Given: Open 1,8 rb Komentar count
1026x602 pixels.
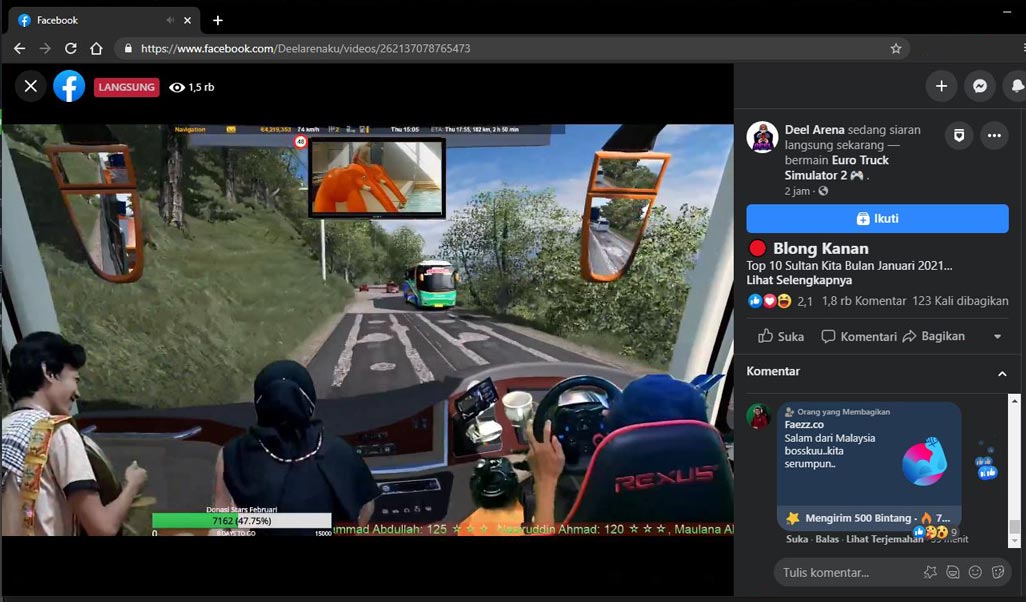Looking at the screenshot, I should pyautogui.click(x=864, y=301).
